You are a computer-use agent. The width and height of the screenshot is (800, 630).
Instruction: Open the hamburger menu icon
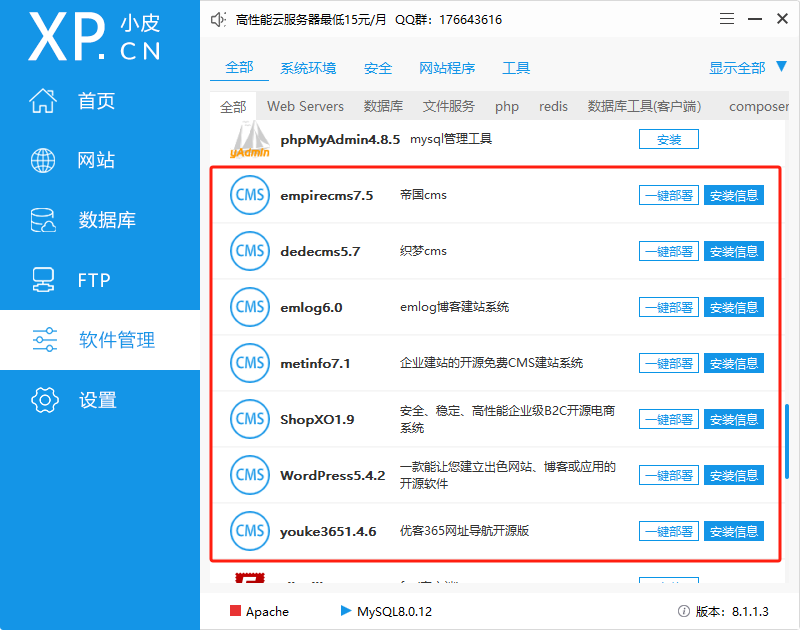pos(727,19)
